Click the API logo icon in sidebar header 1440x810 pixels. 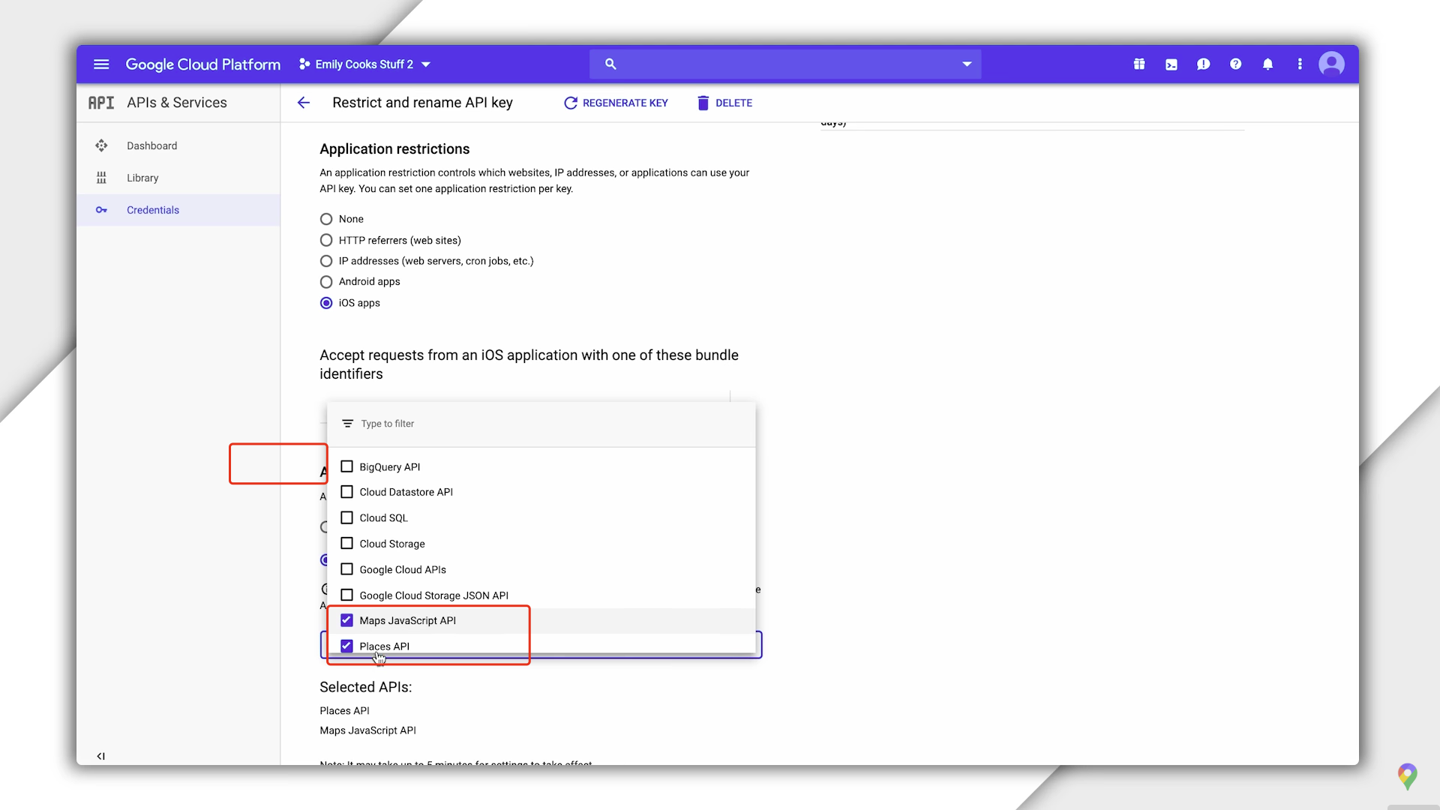pos(101,103)
